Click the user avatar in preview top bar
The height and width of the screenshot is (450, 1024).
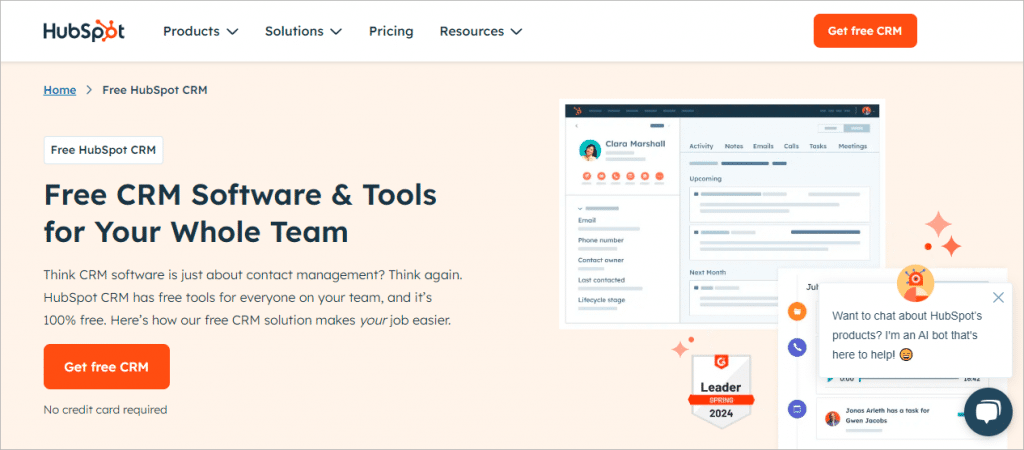867,110
